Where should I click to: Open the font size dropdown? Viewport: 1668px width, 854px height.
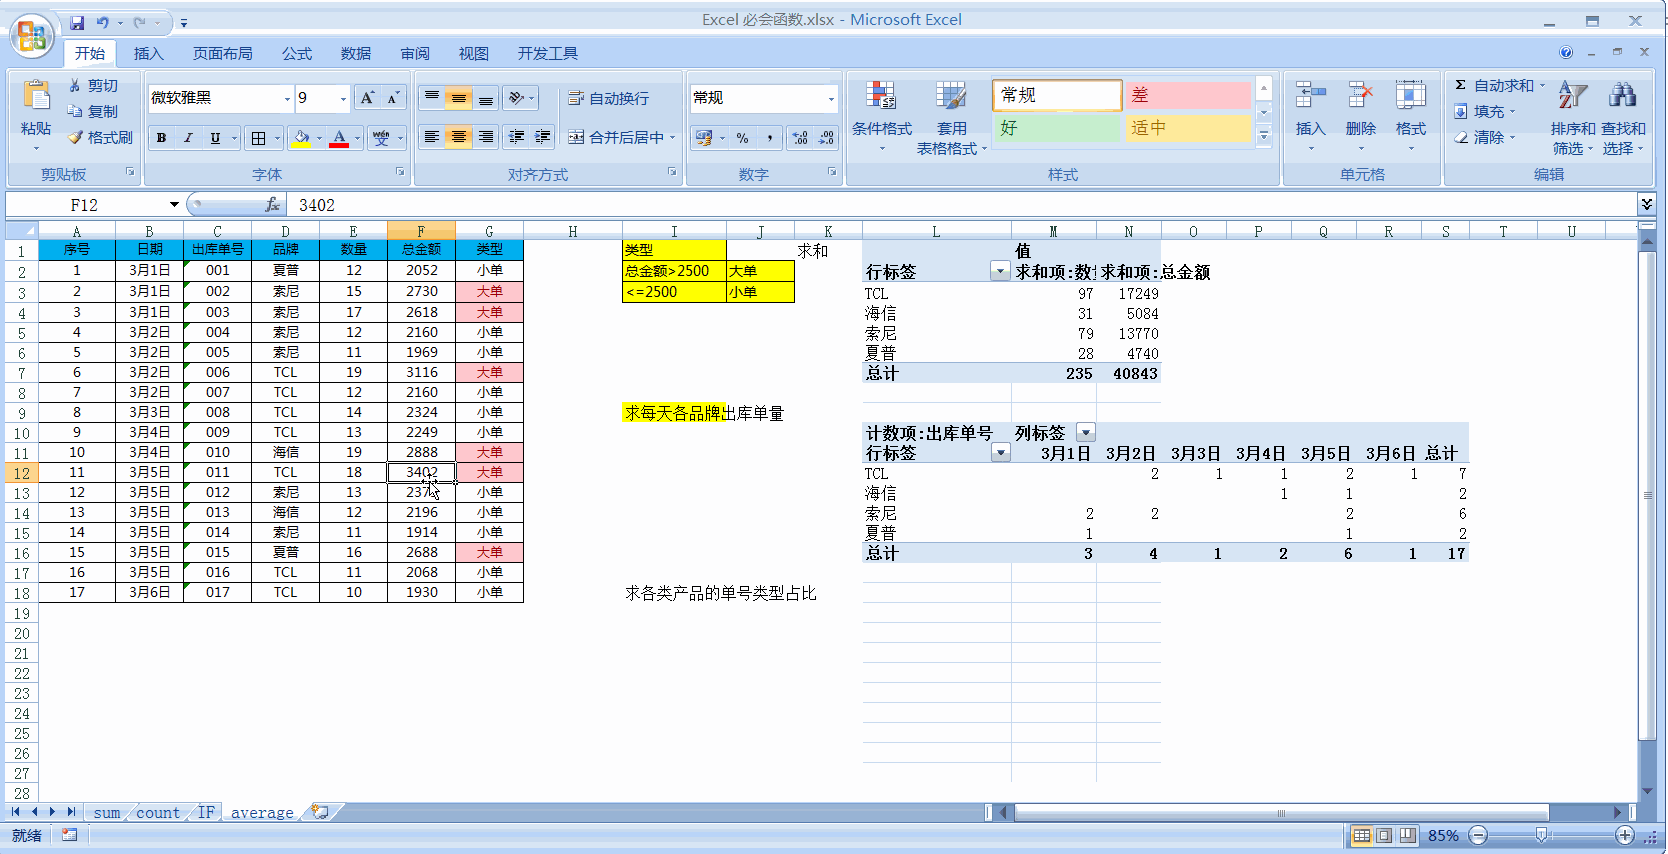pos(343,98)
